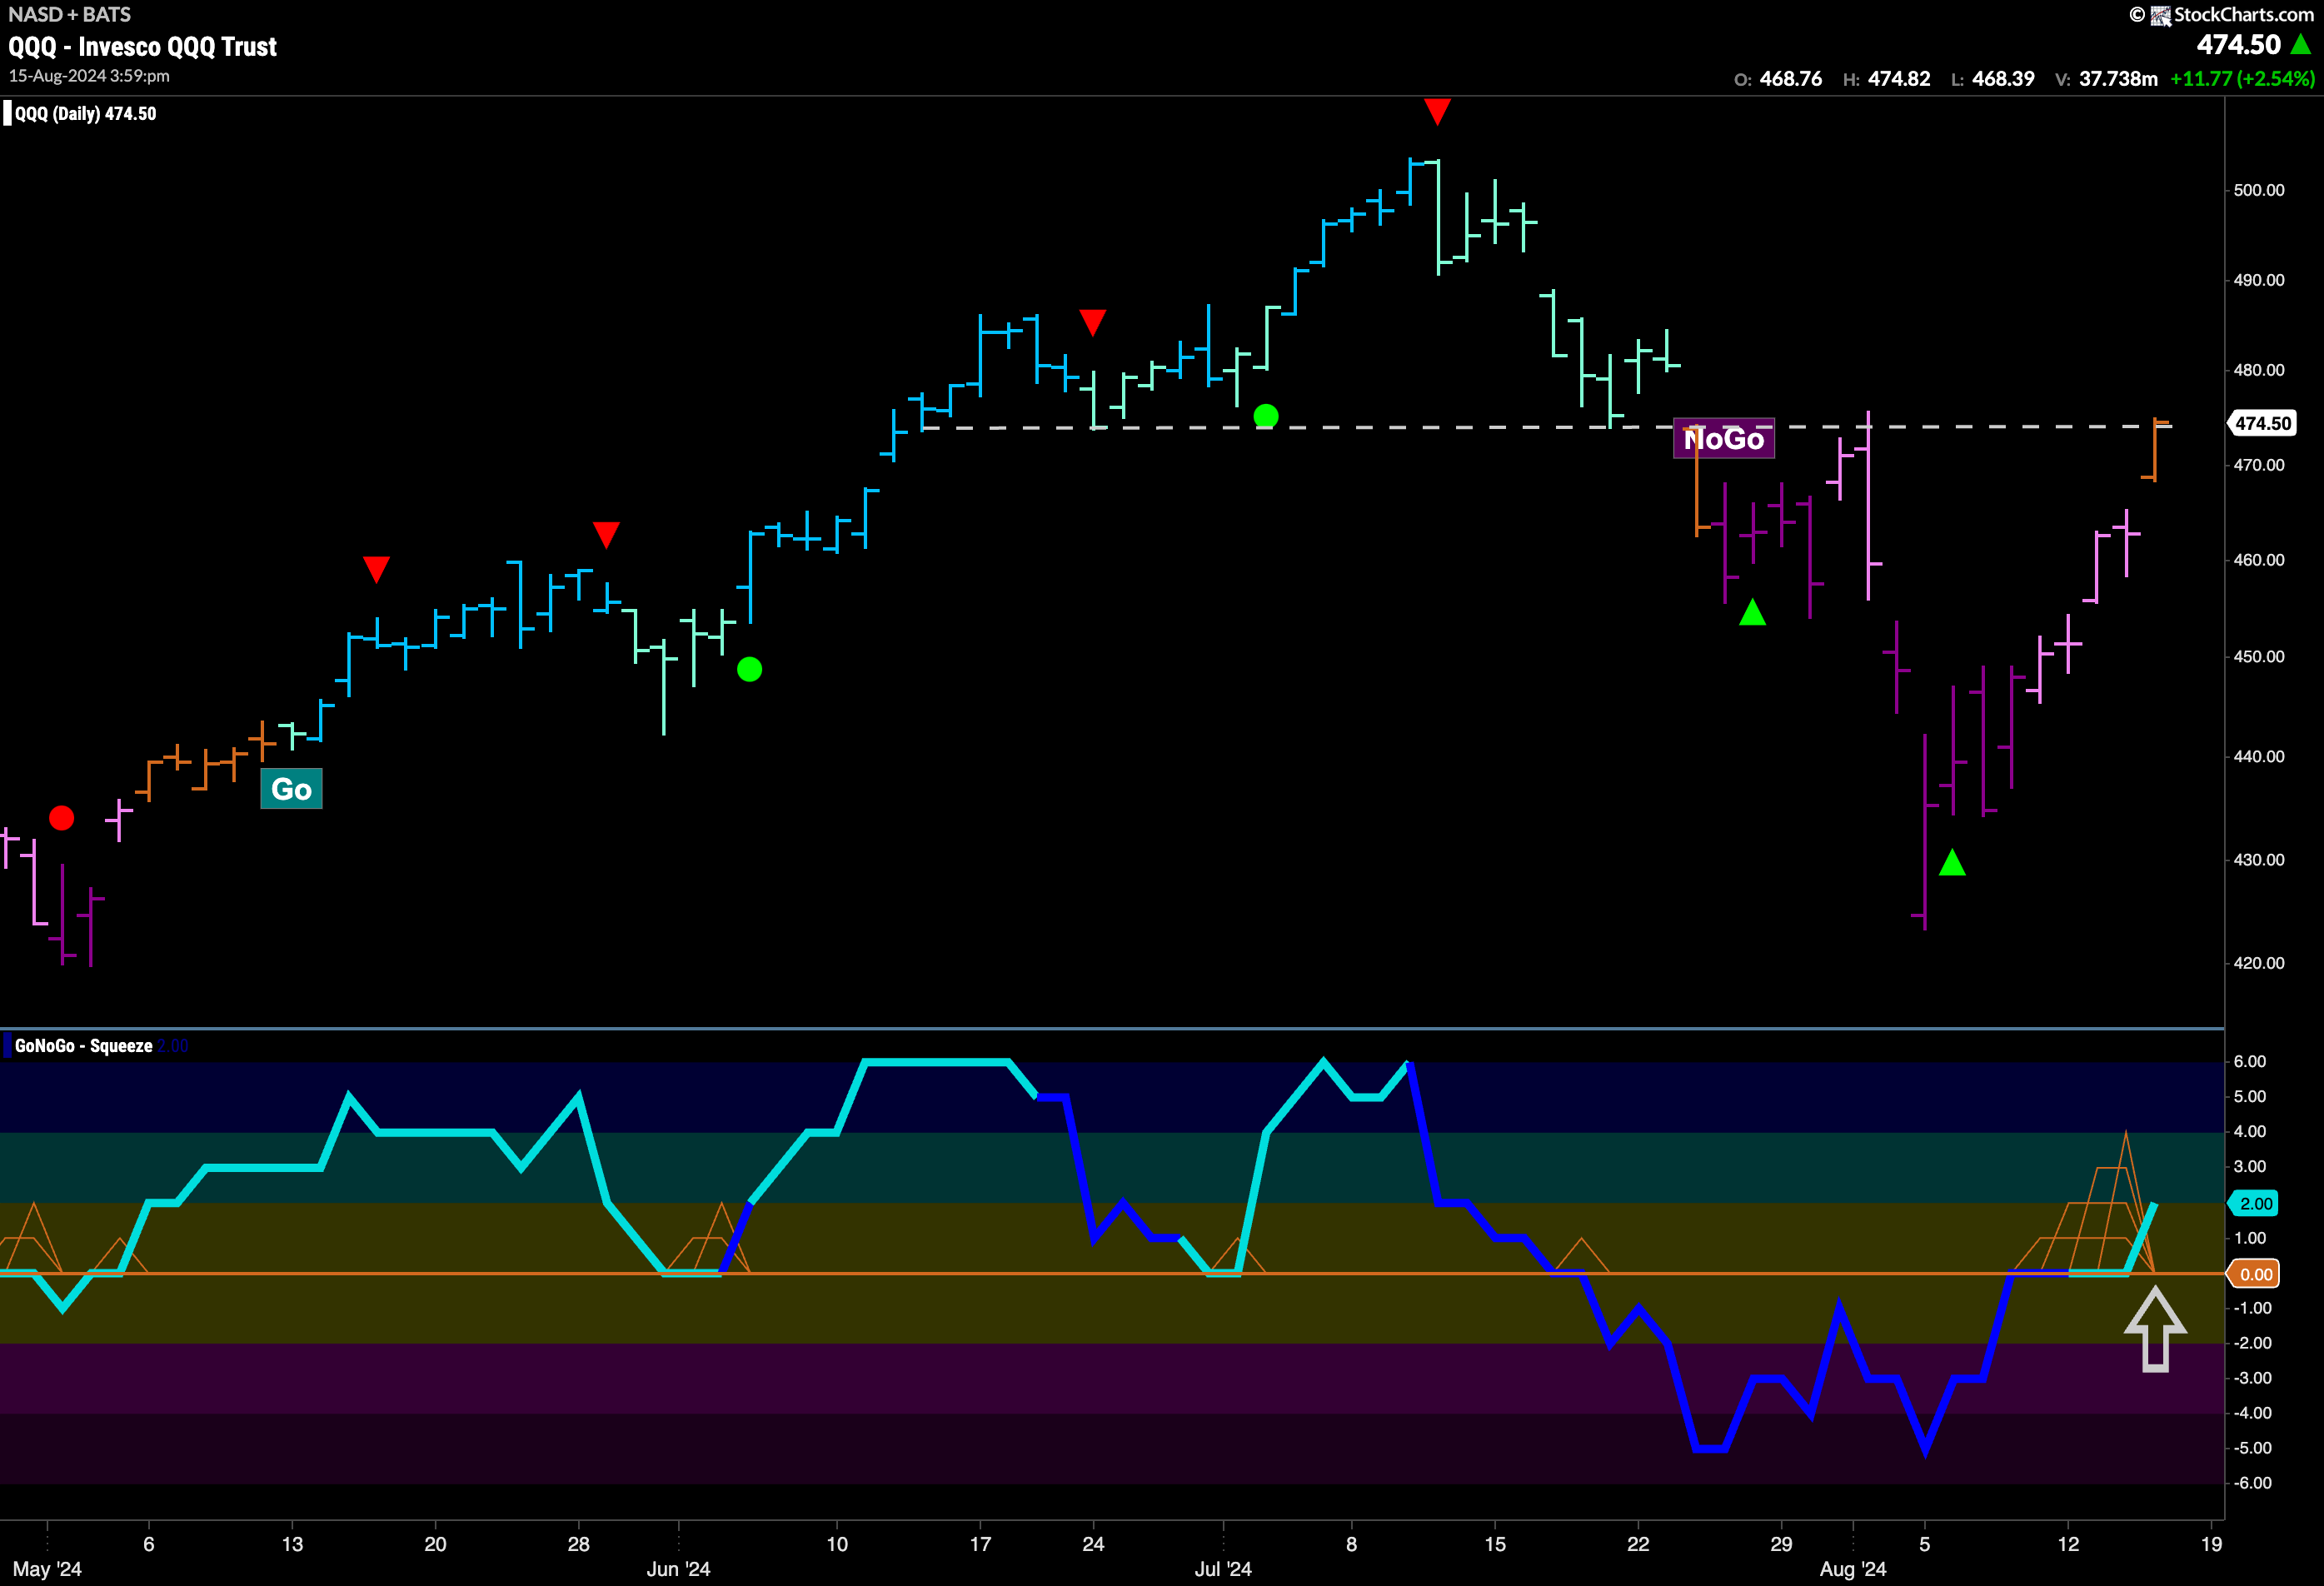This screenshot has width=2324, height=1586.
Task: Click the red triangle above the July peak
Action: [1437, 111]
